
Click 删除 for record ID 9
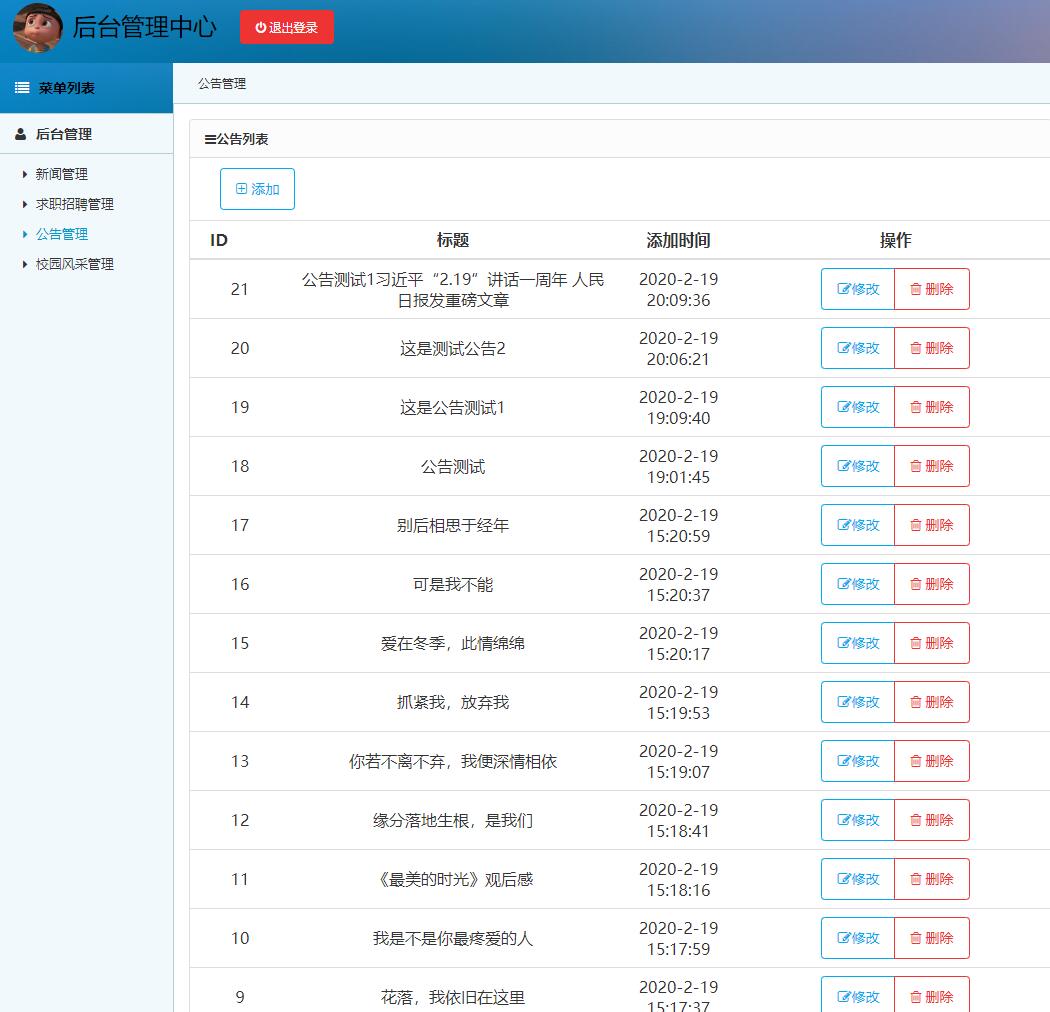click(x=932, y=996)
